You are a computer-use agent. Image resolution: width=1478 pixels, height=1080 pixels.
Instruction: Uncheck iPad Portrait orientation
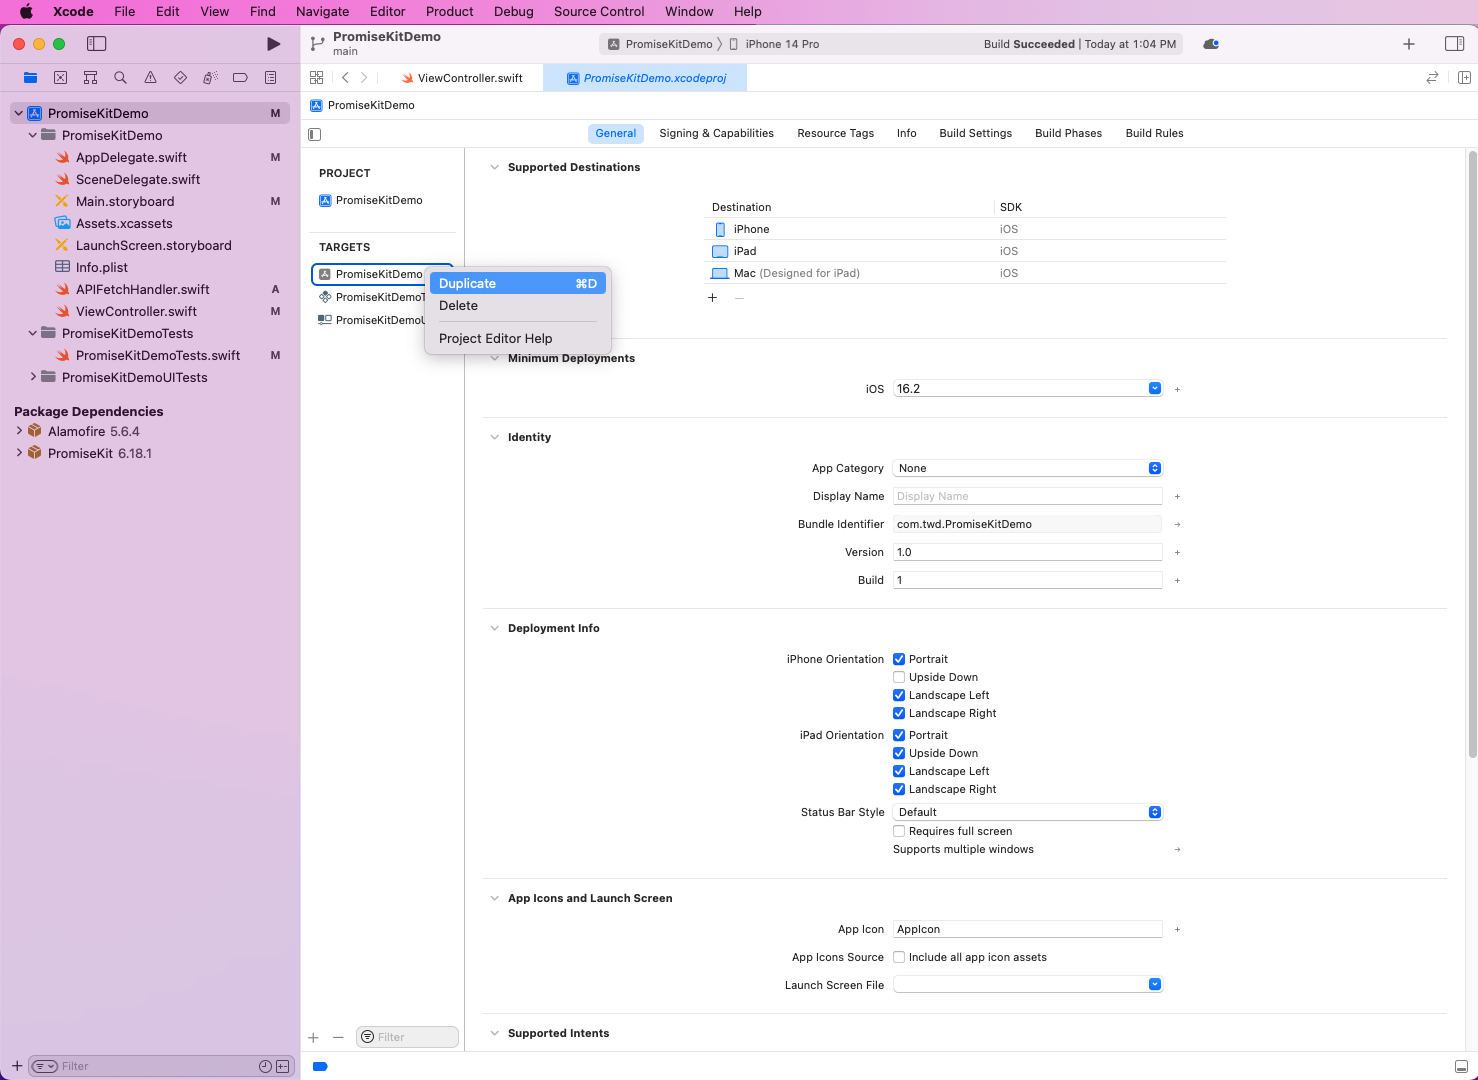point(899,735)
